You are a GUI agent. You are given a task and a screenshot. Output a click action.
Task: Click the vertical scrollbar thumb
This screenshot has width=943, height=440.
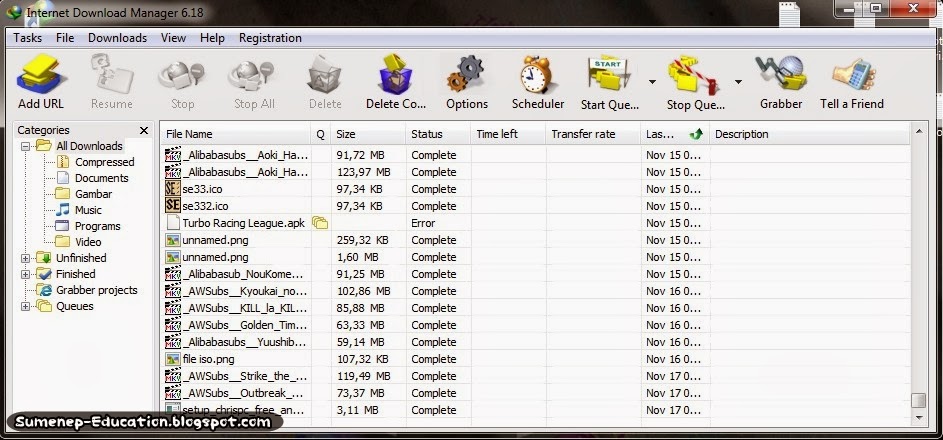coord(918,401)
